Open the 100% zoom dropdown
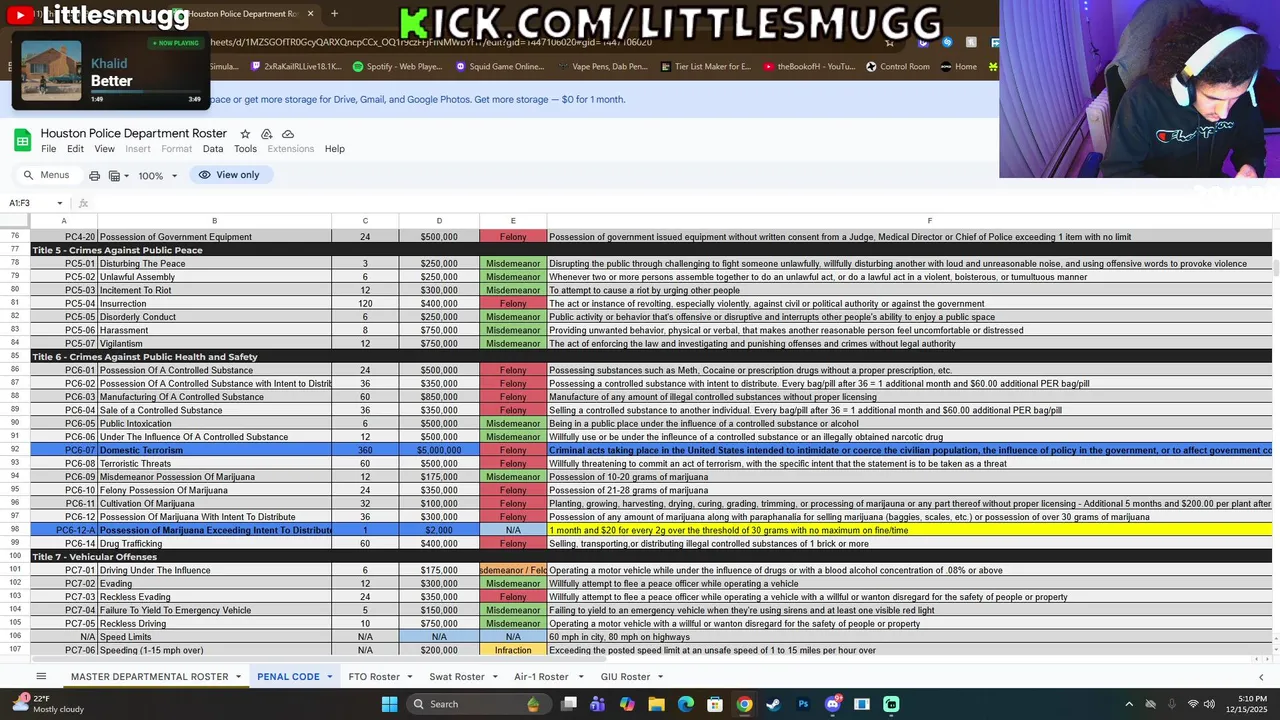 coord(158,175)
